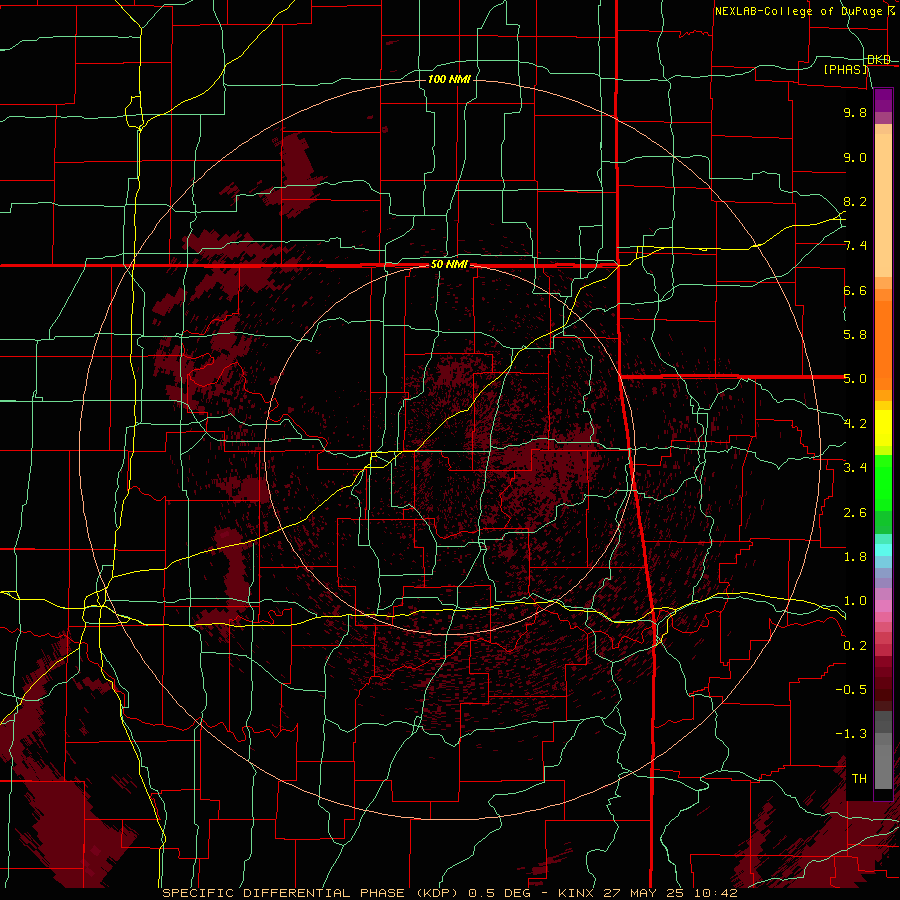Click the -1.3 value on color scale
Screen dimensions: 900x900
coord(851,734)
